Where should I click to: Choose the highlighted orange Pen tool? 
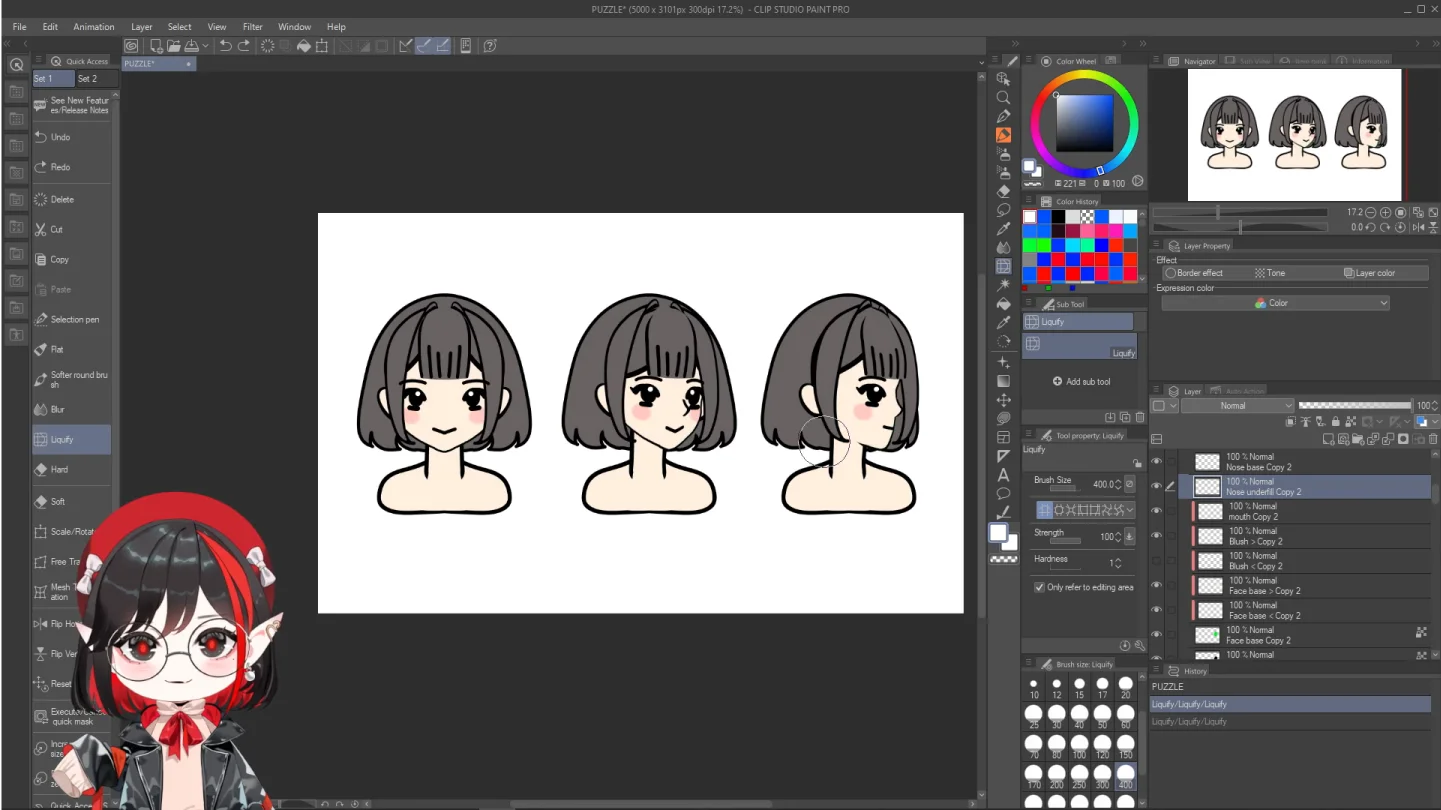[x=1003, y=135]
